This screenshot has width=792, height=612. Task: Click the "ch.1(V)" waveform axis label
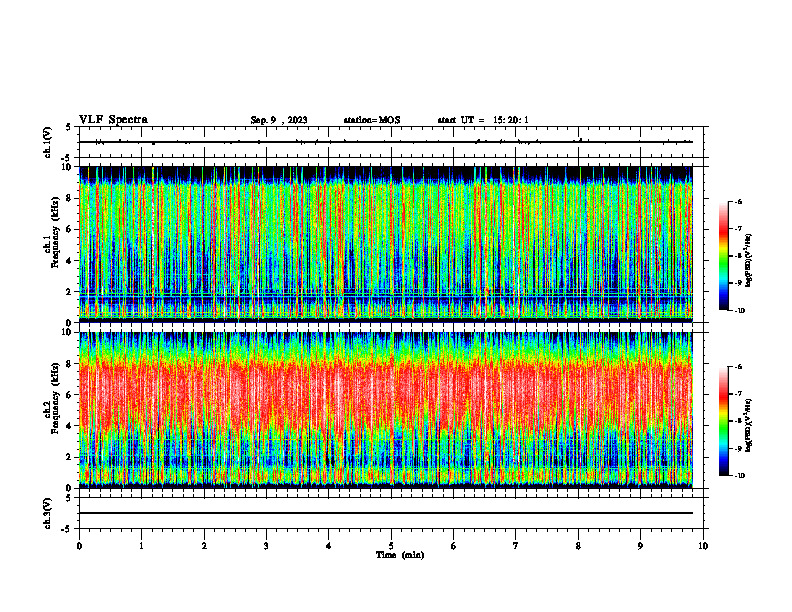click(x=48, y=142)
